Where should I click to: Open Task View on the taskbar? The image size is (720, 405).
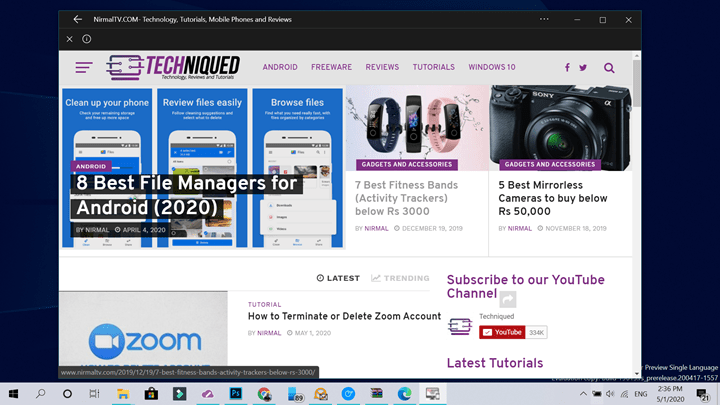coord(94,394)
